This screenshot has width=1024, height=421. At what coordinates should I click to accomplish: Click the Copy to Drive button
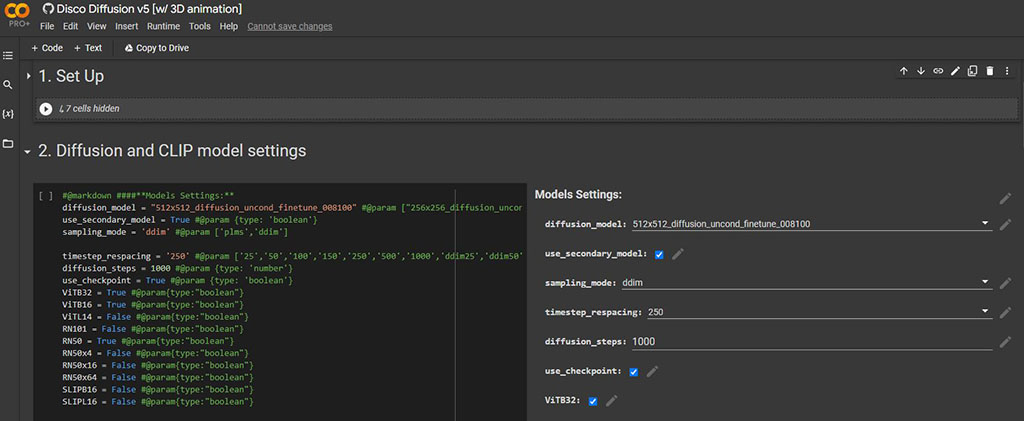coord(156,48)
